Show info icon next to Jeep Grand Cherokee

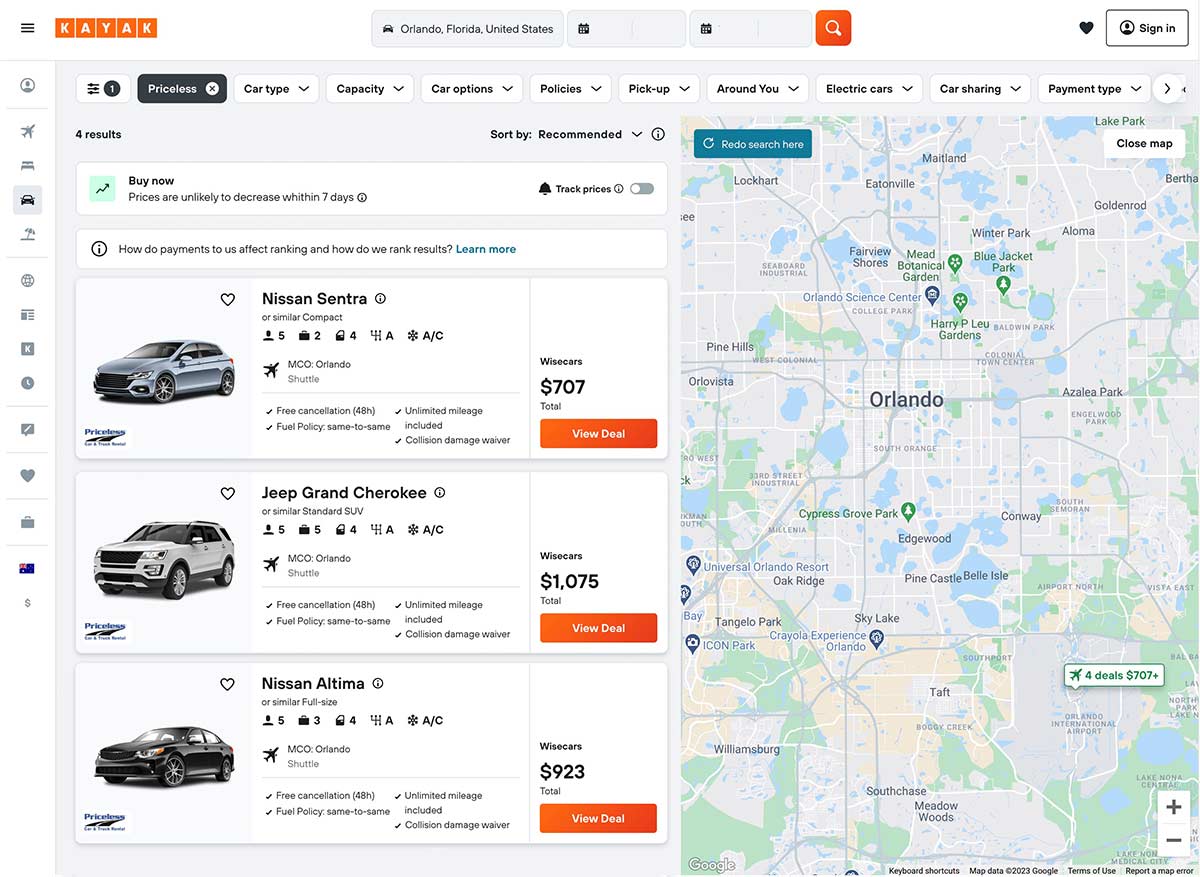(x=440, y=492)
